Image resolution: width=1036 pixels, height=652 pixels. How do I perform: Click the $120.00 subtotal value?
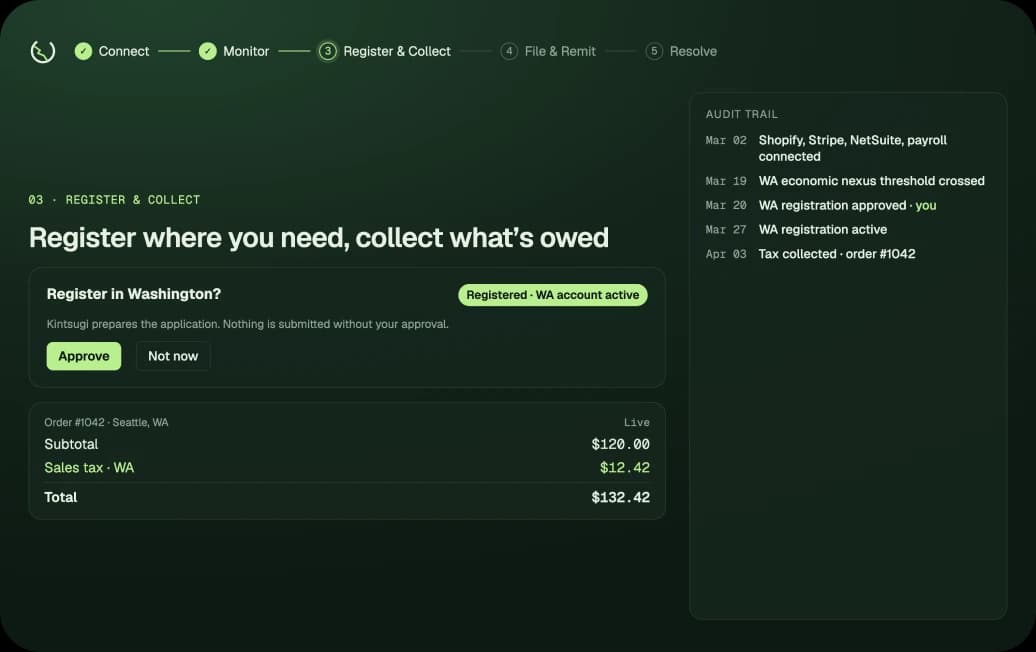620,444
